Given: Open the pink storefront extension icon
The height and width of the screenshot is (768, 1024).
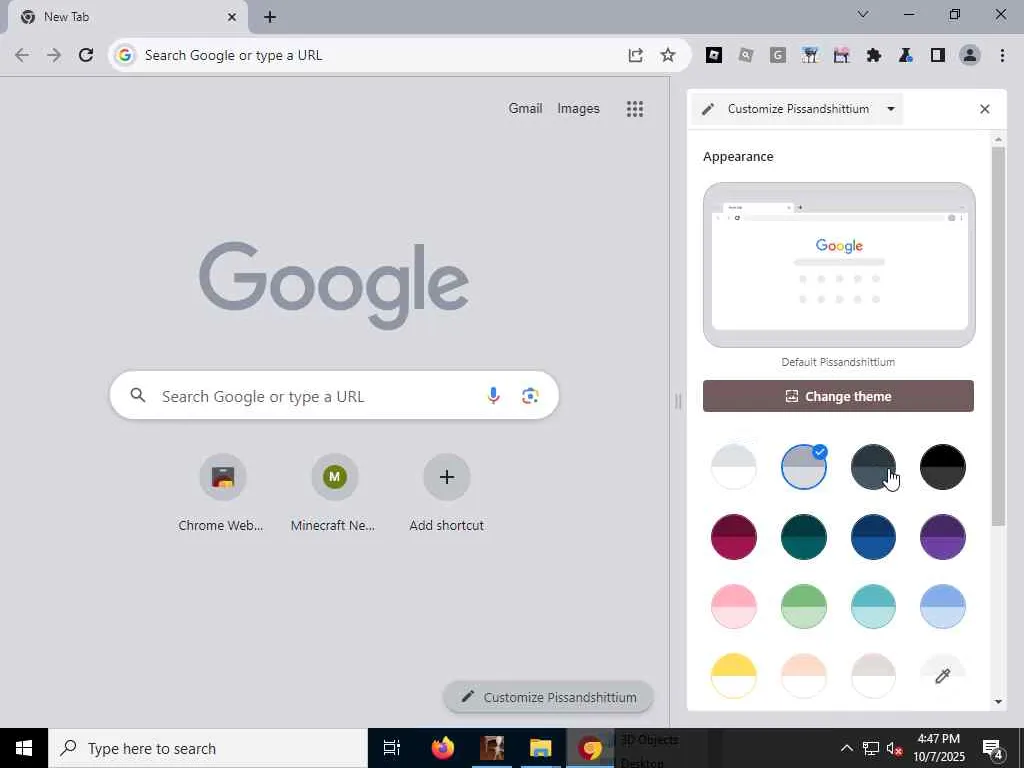Looking at the screenshot, I should (x=841, y=56).
